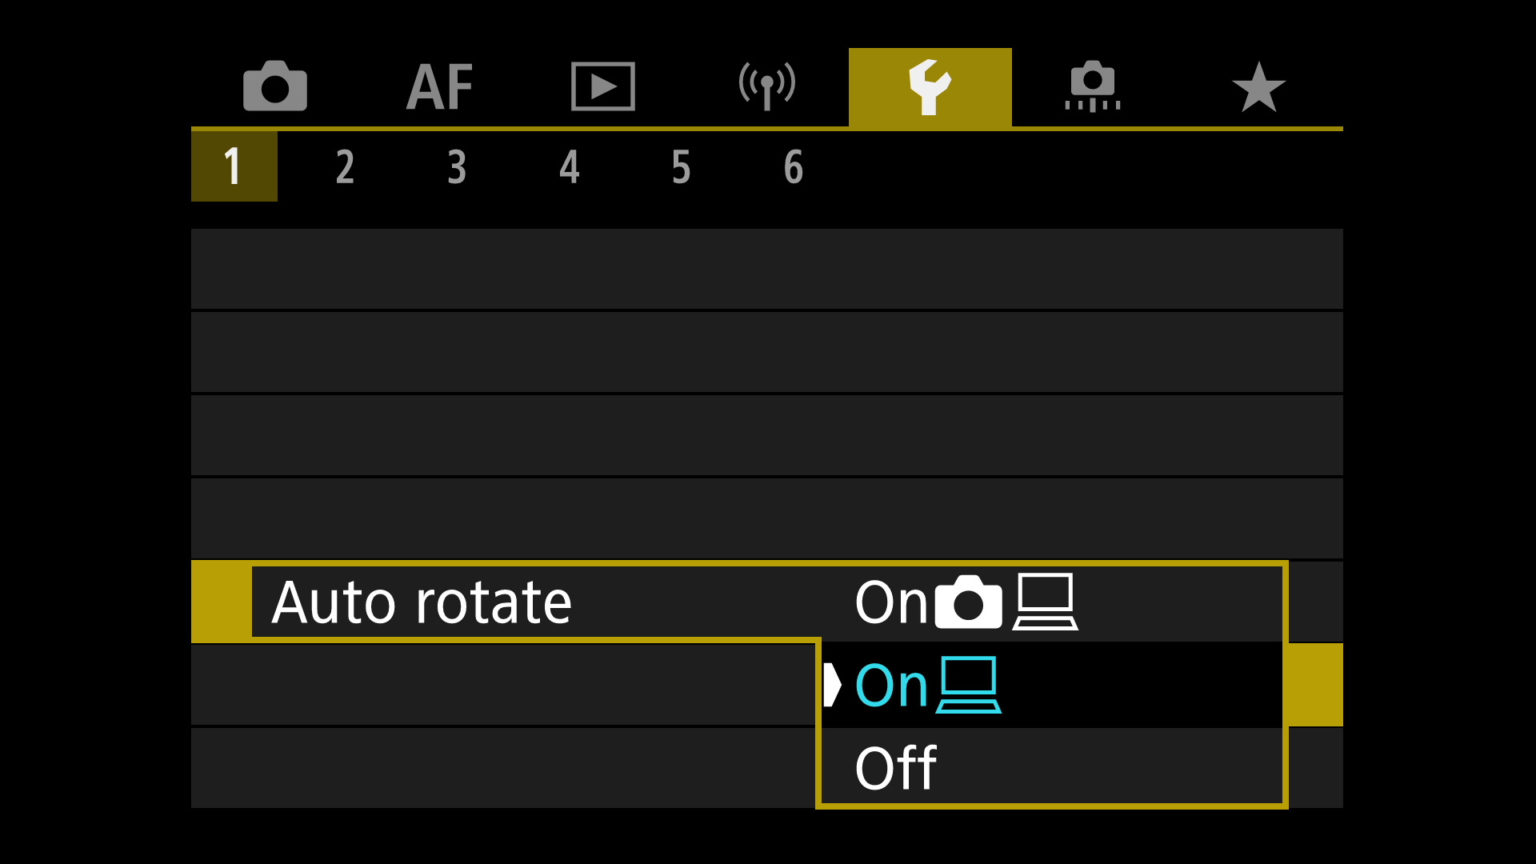Open the Setup wrench menu
The width and height of the screenshot is (1536, 864).
tap(929, 87)
